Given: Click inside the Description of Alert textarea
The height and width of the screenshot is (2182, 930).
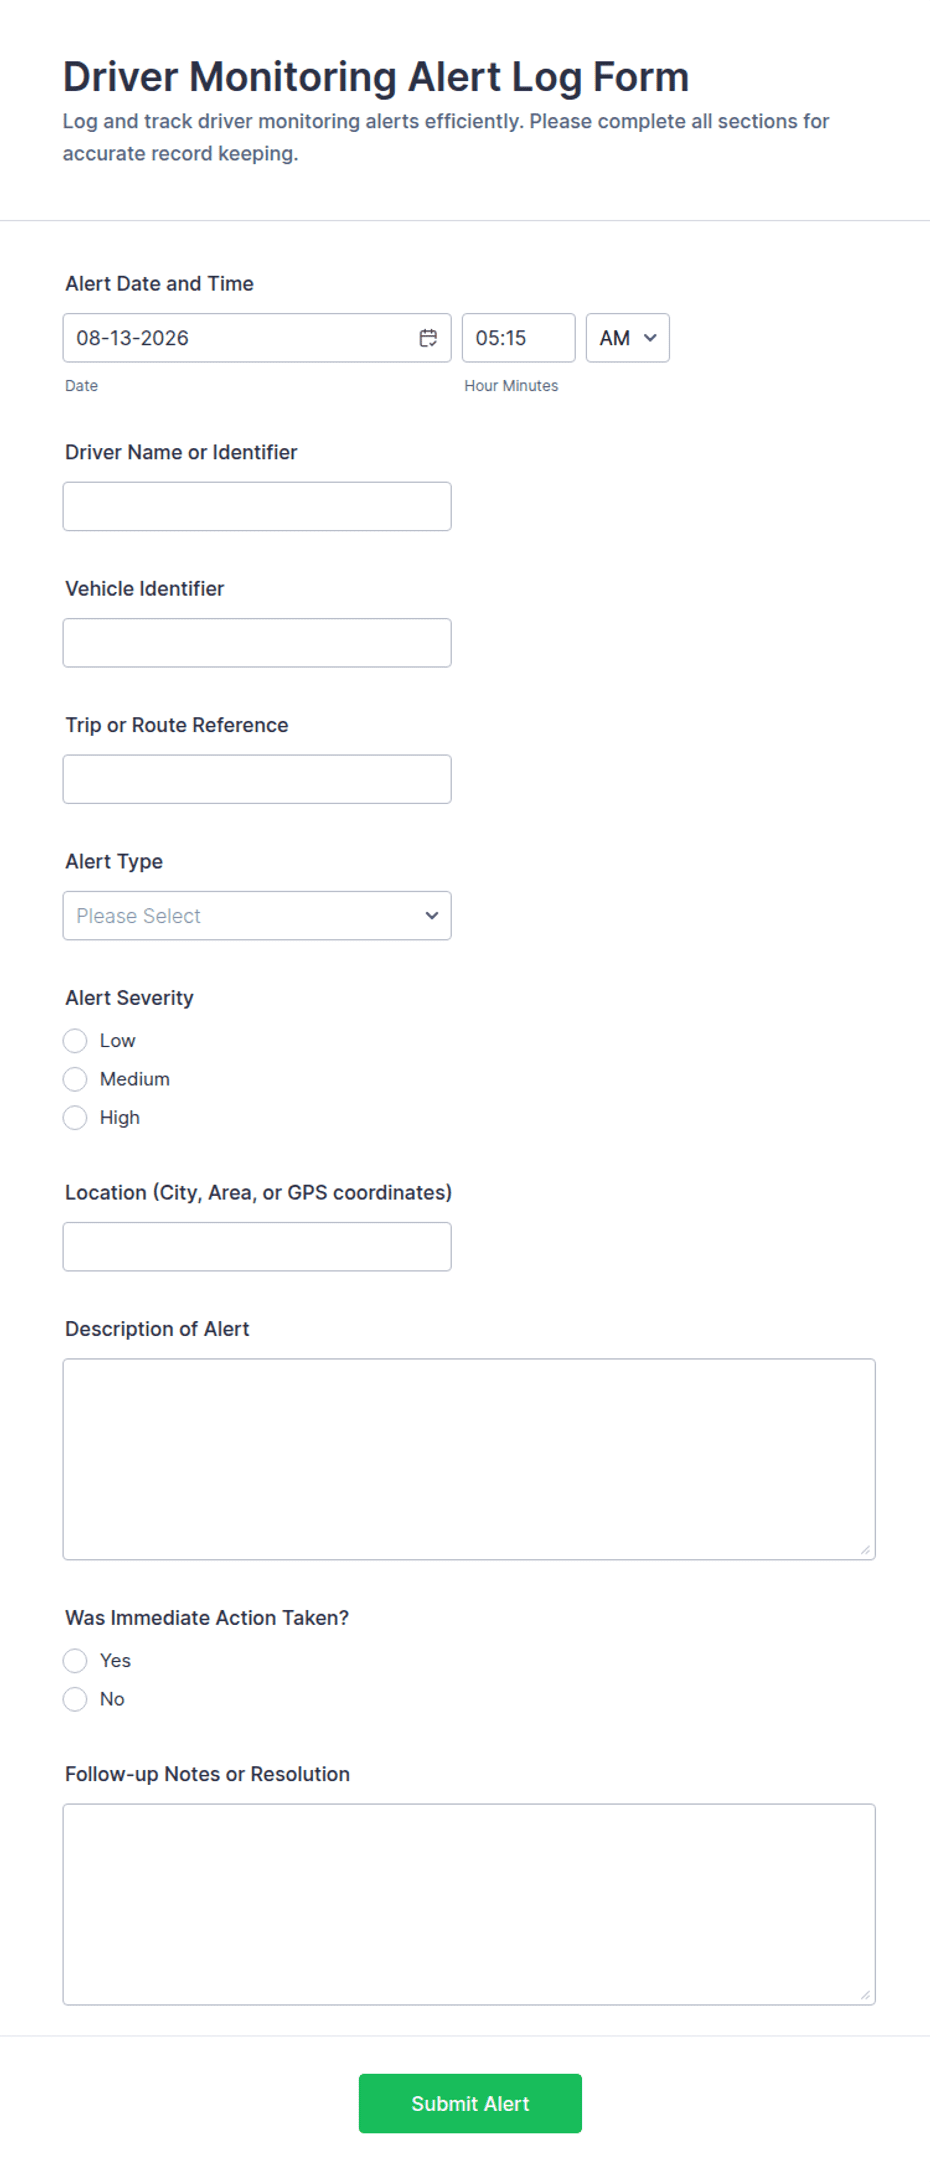Looking at the screenshot, I should tap(469, 1459).
